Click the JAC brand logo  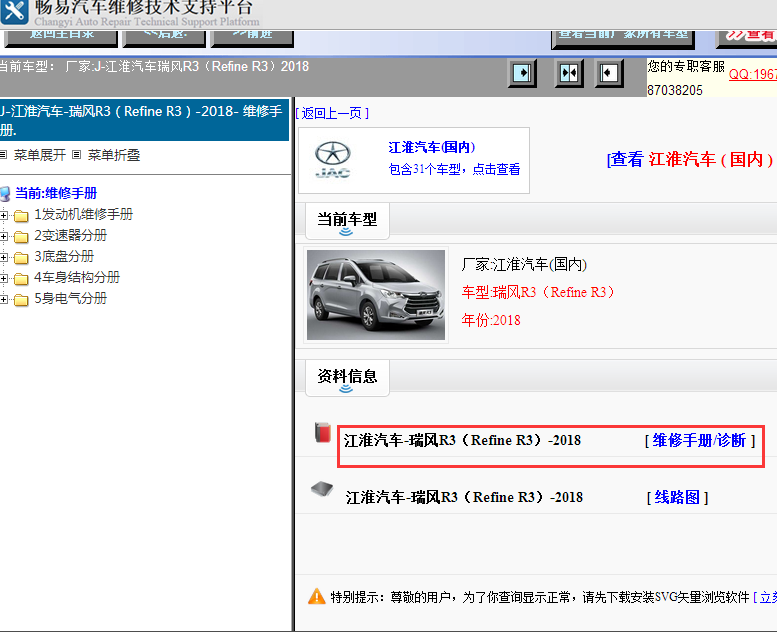click(x=333, y=160)
